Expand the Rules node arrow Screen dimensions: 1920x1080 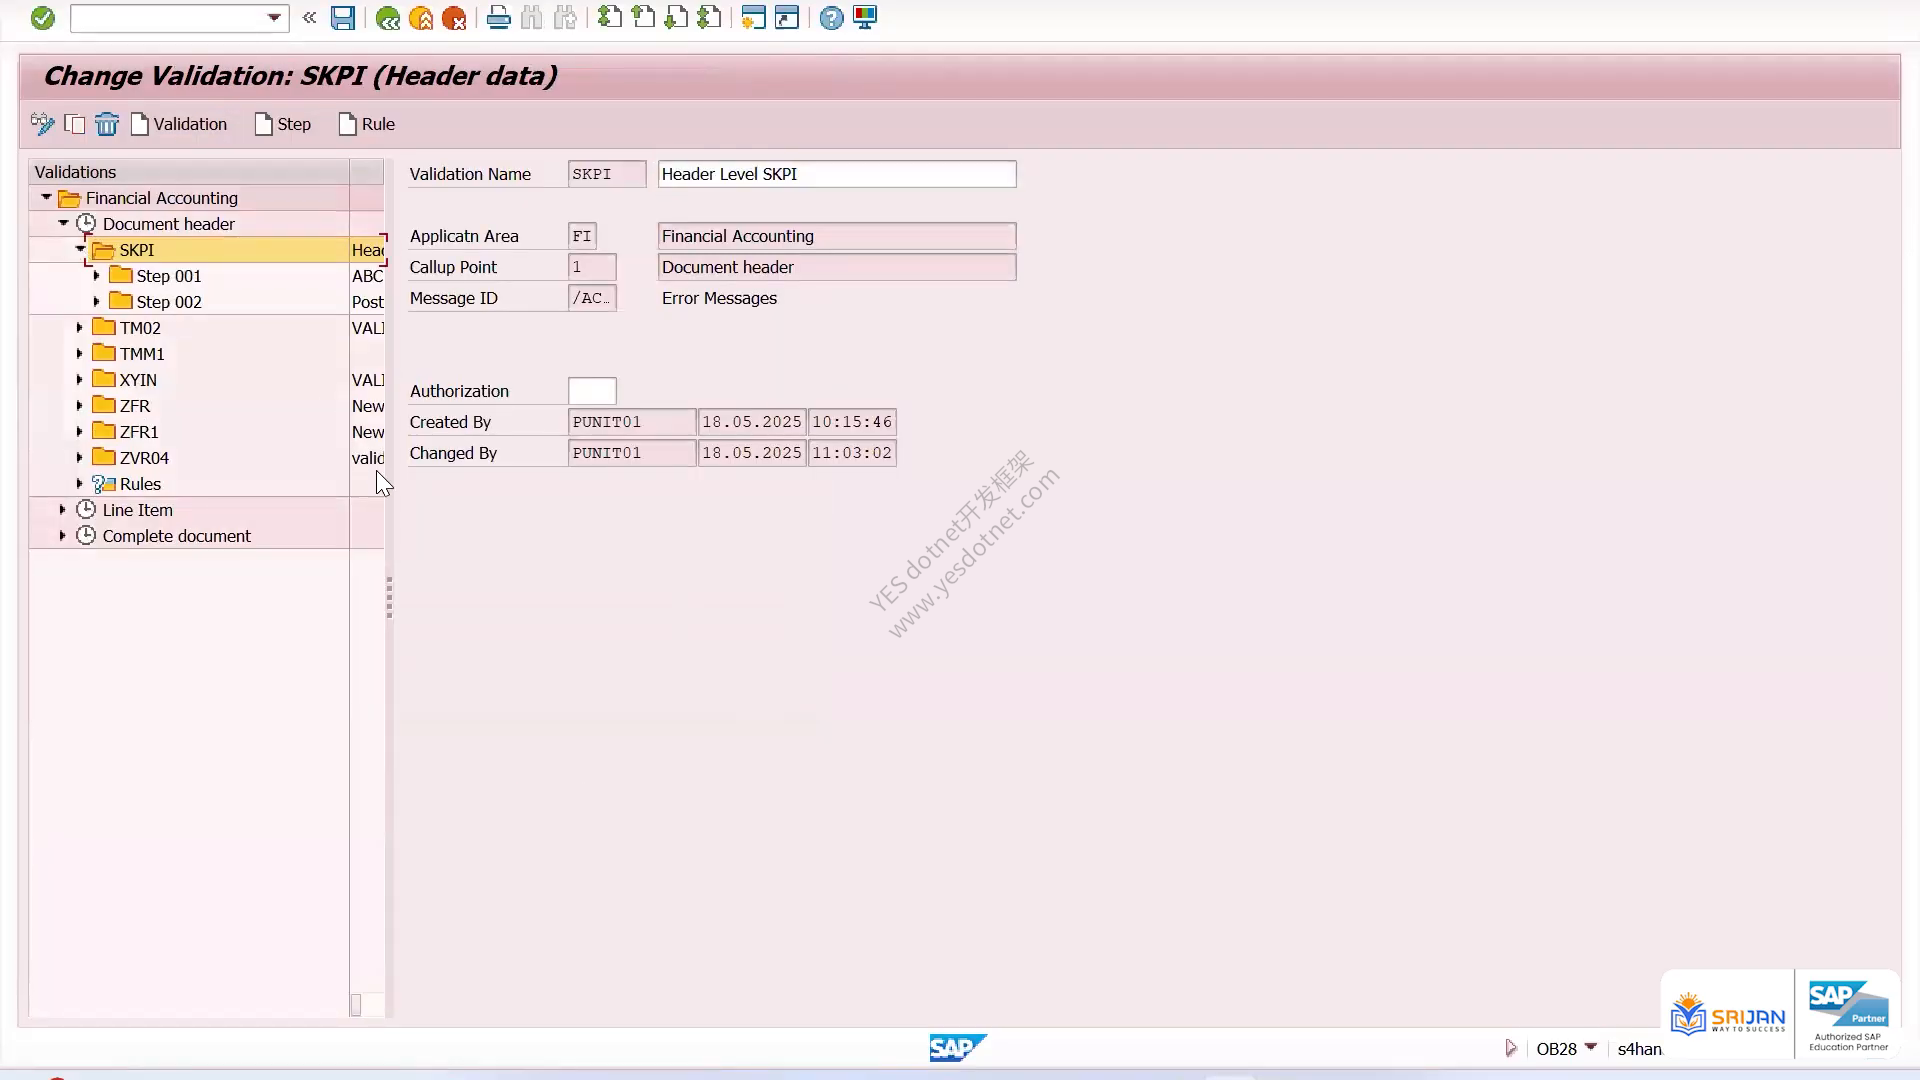tap(79, 483)
